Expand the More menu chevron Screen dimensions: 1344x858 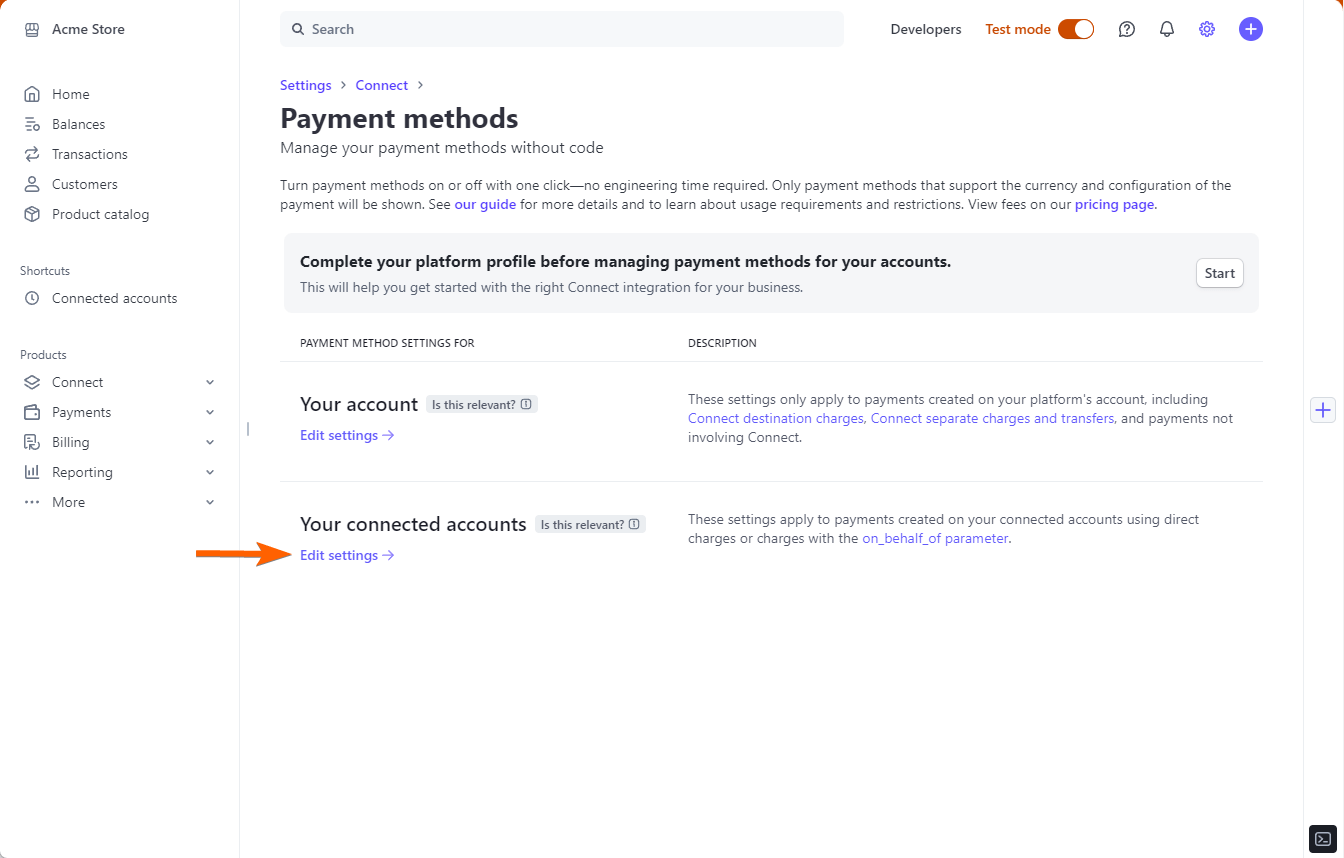coord(210,502)
